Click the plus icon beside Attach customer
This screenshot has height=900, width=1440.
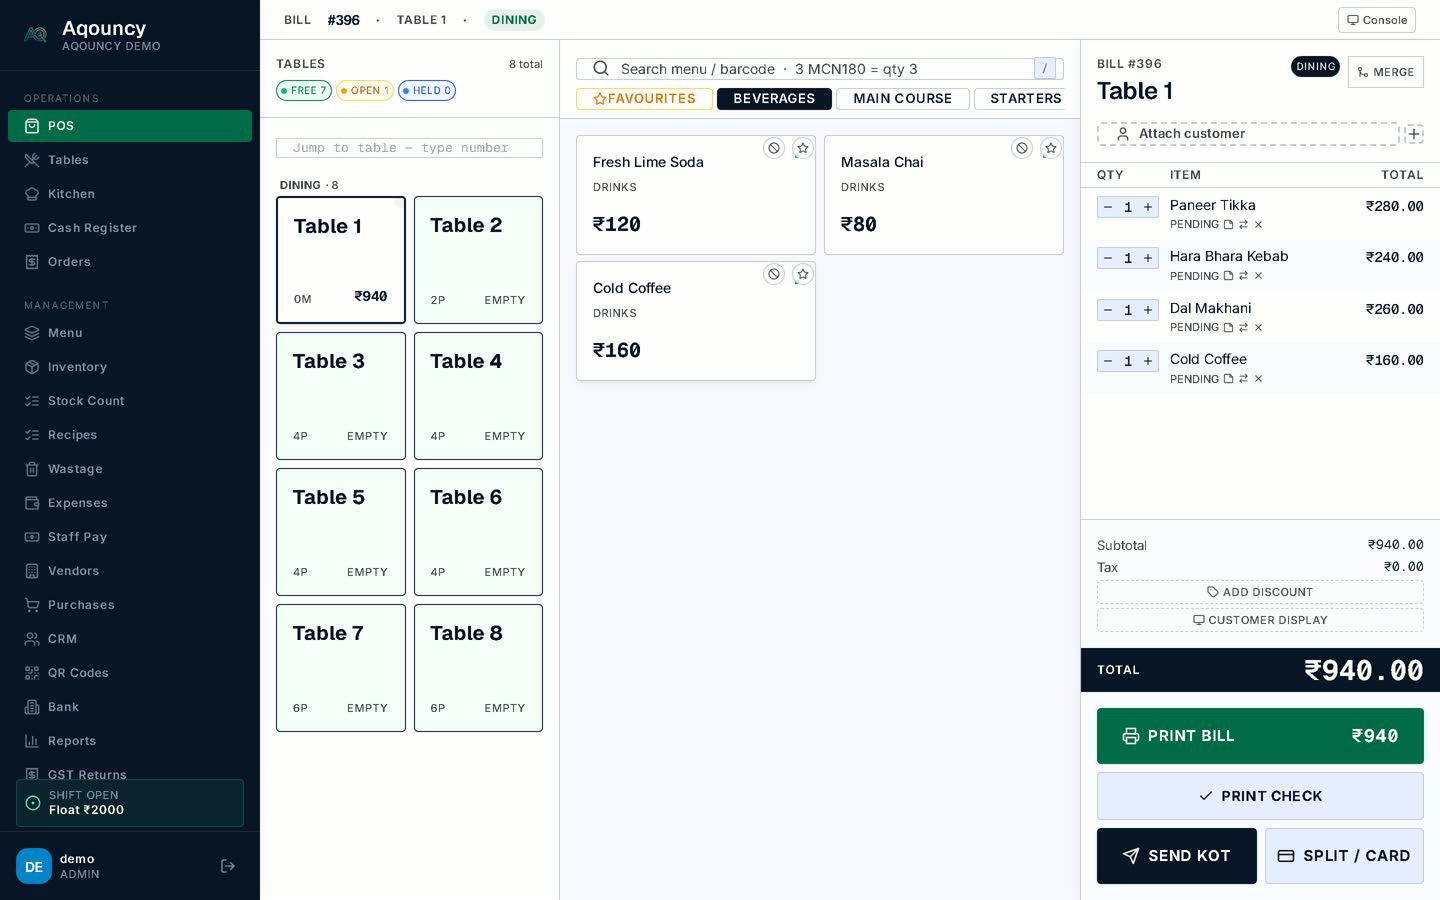pos(1414,134)
